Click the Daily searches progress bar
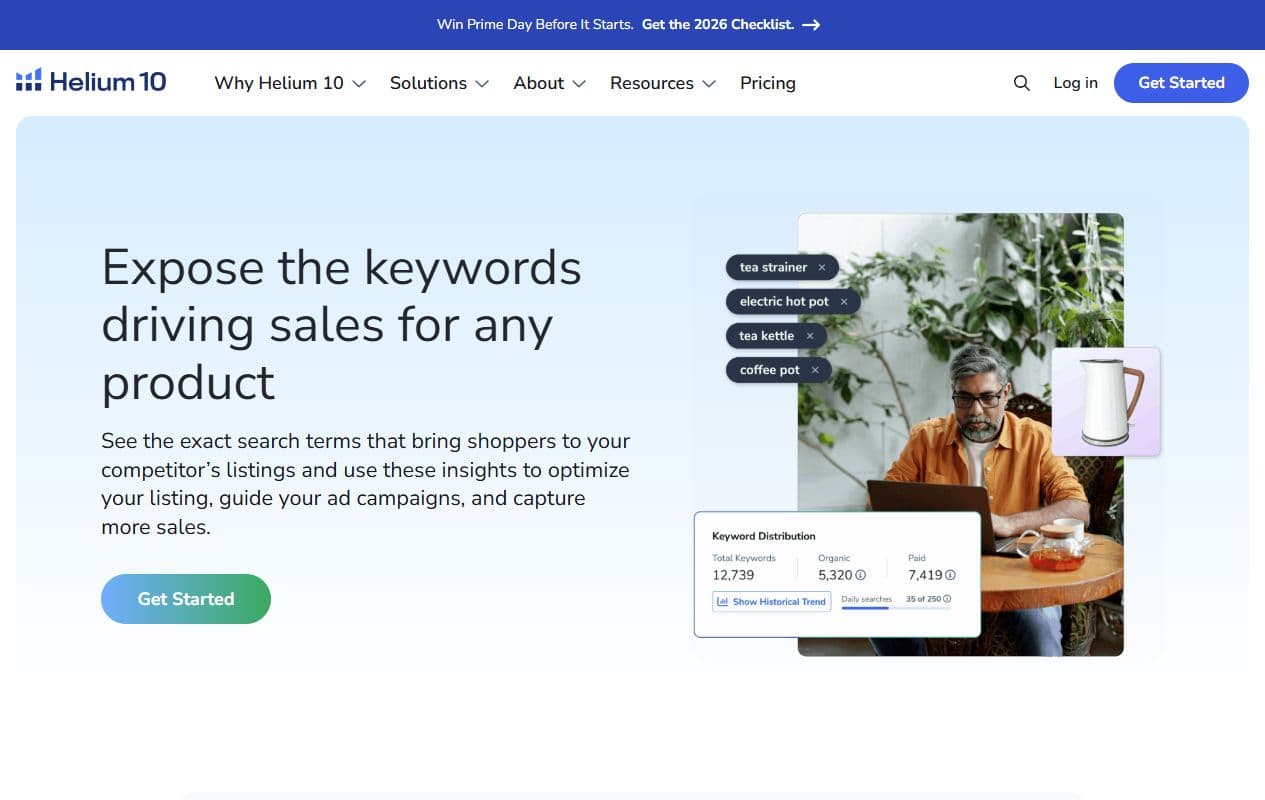 (896, 608)
